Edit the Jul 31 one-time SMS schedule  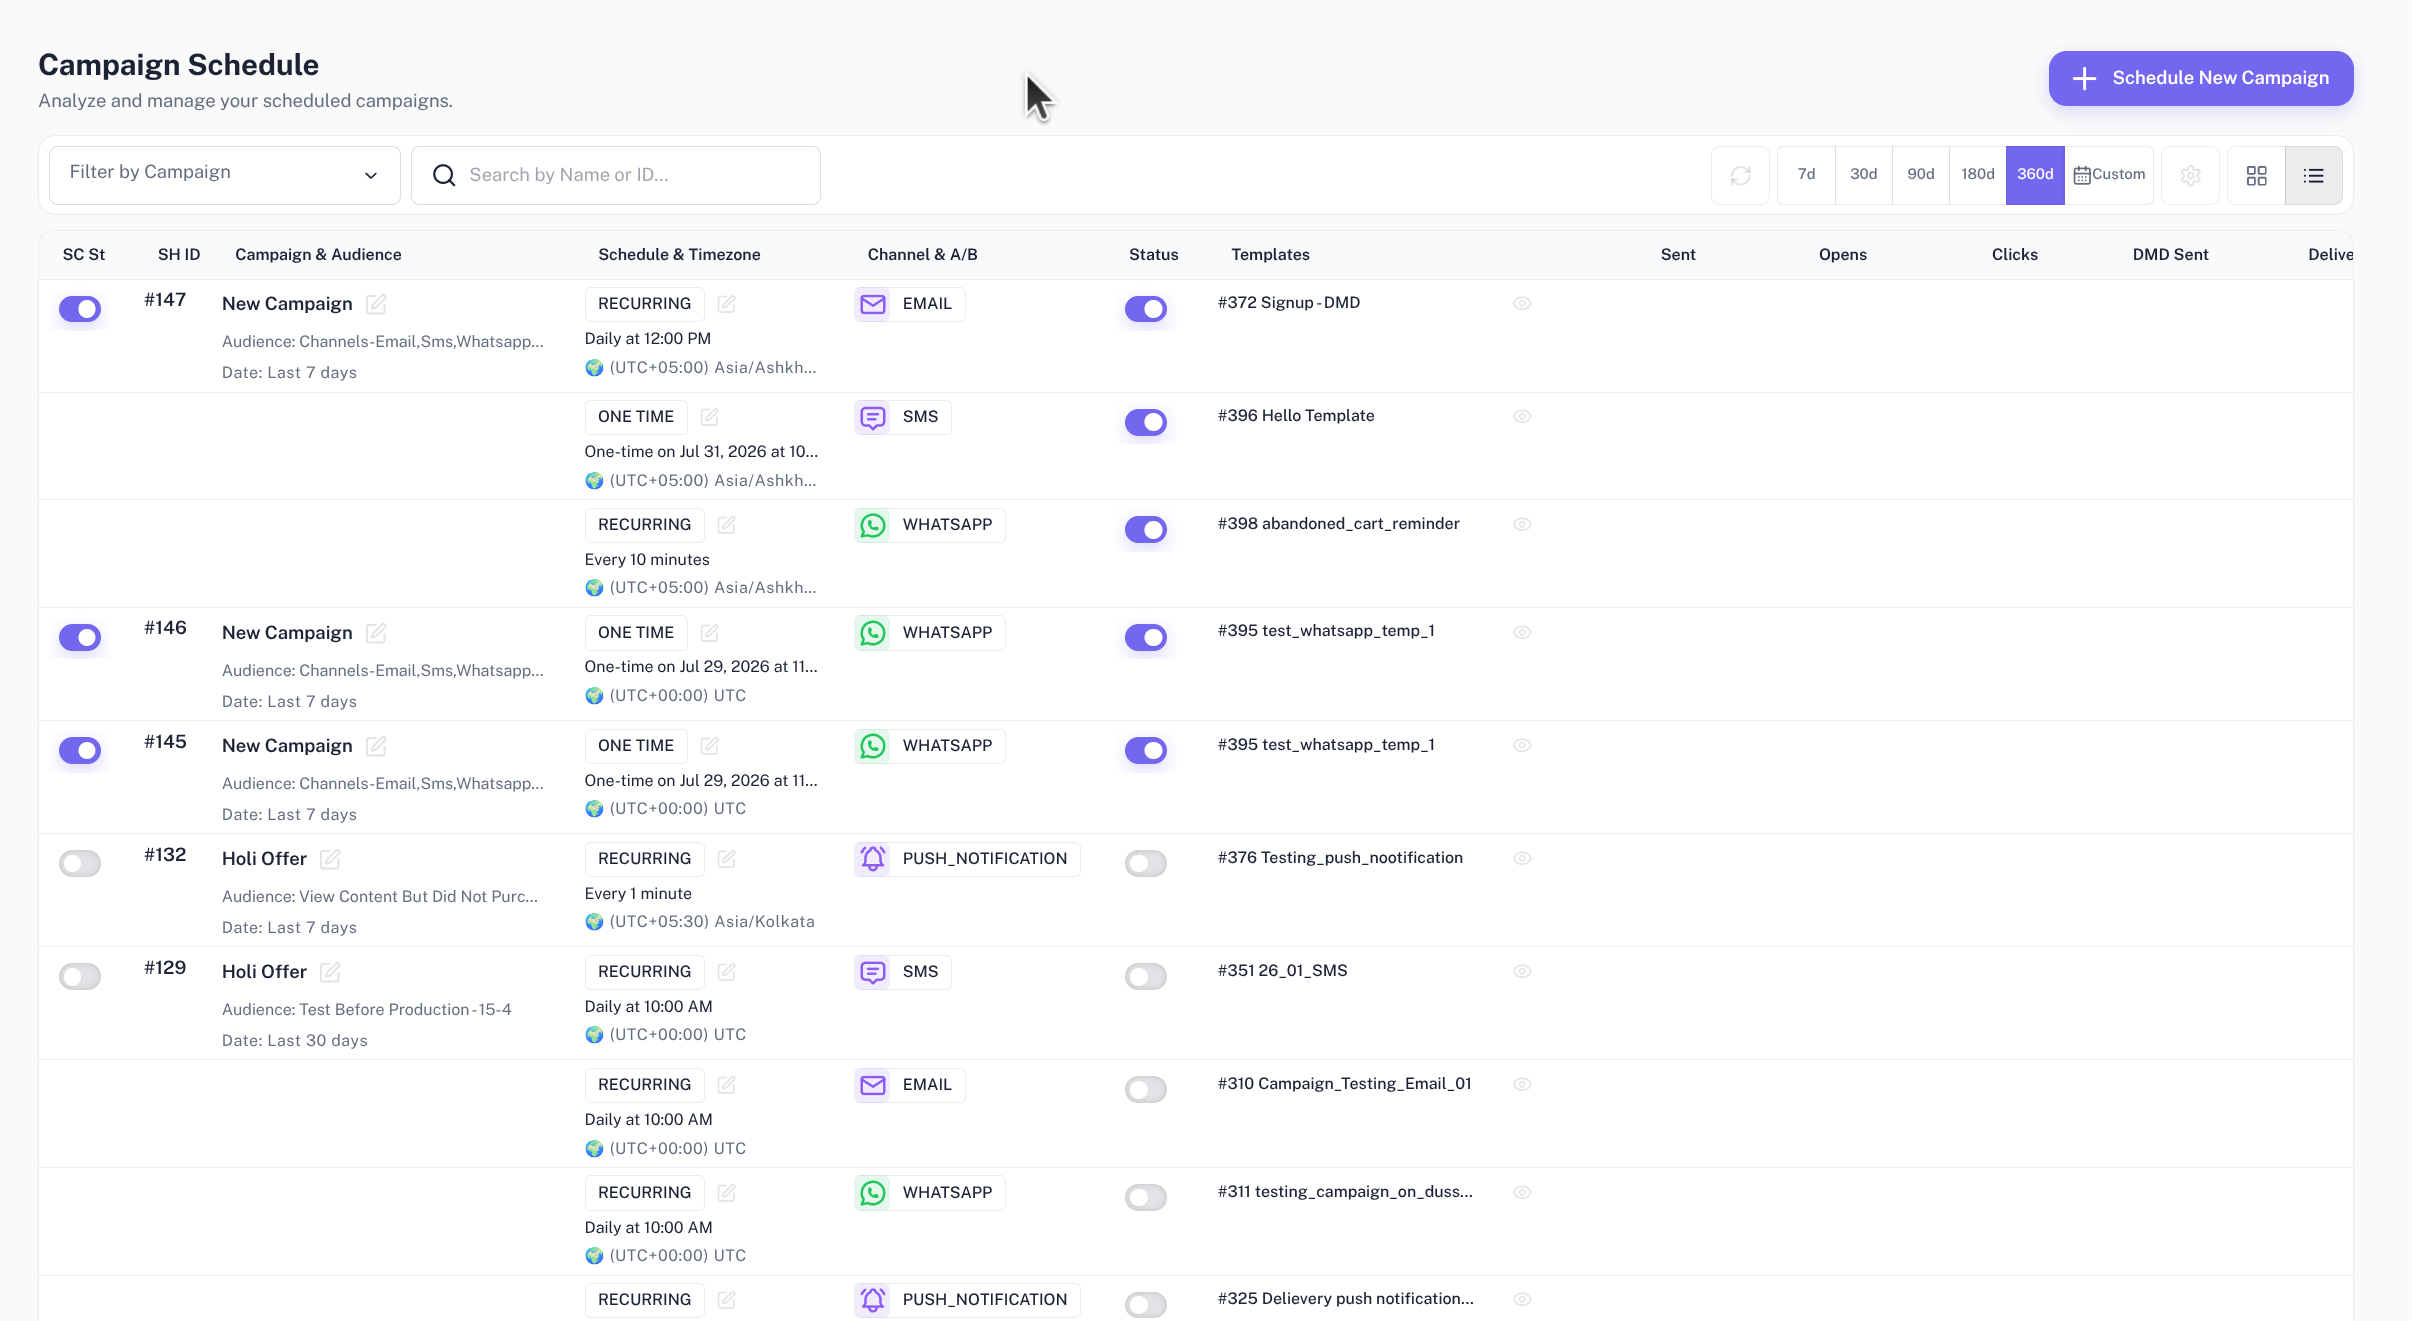[710, 416]
